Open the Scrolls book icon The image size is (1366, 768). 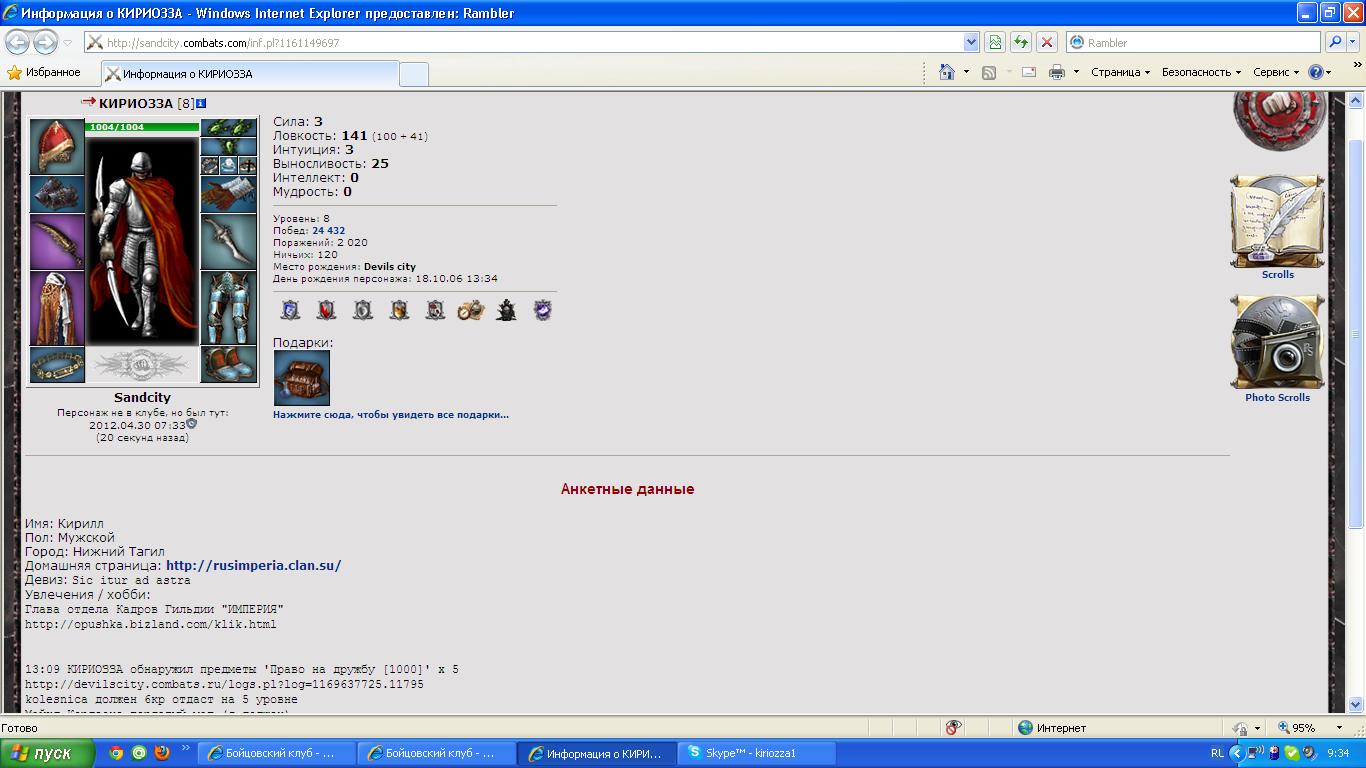[x=1277, y=221]
